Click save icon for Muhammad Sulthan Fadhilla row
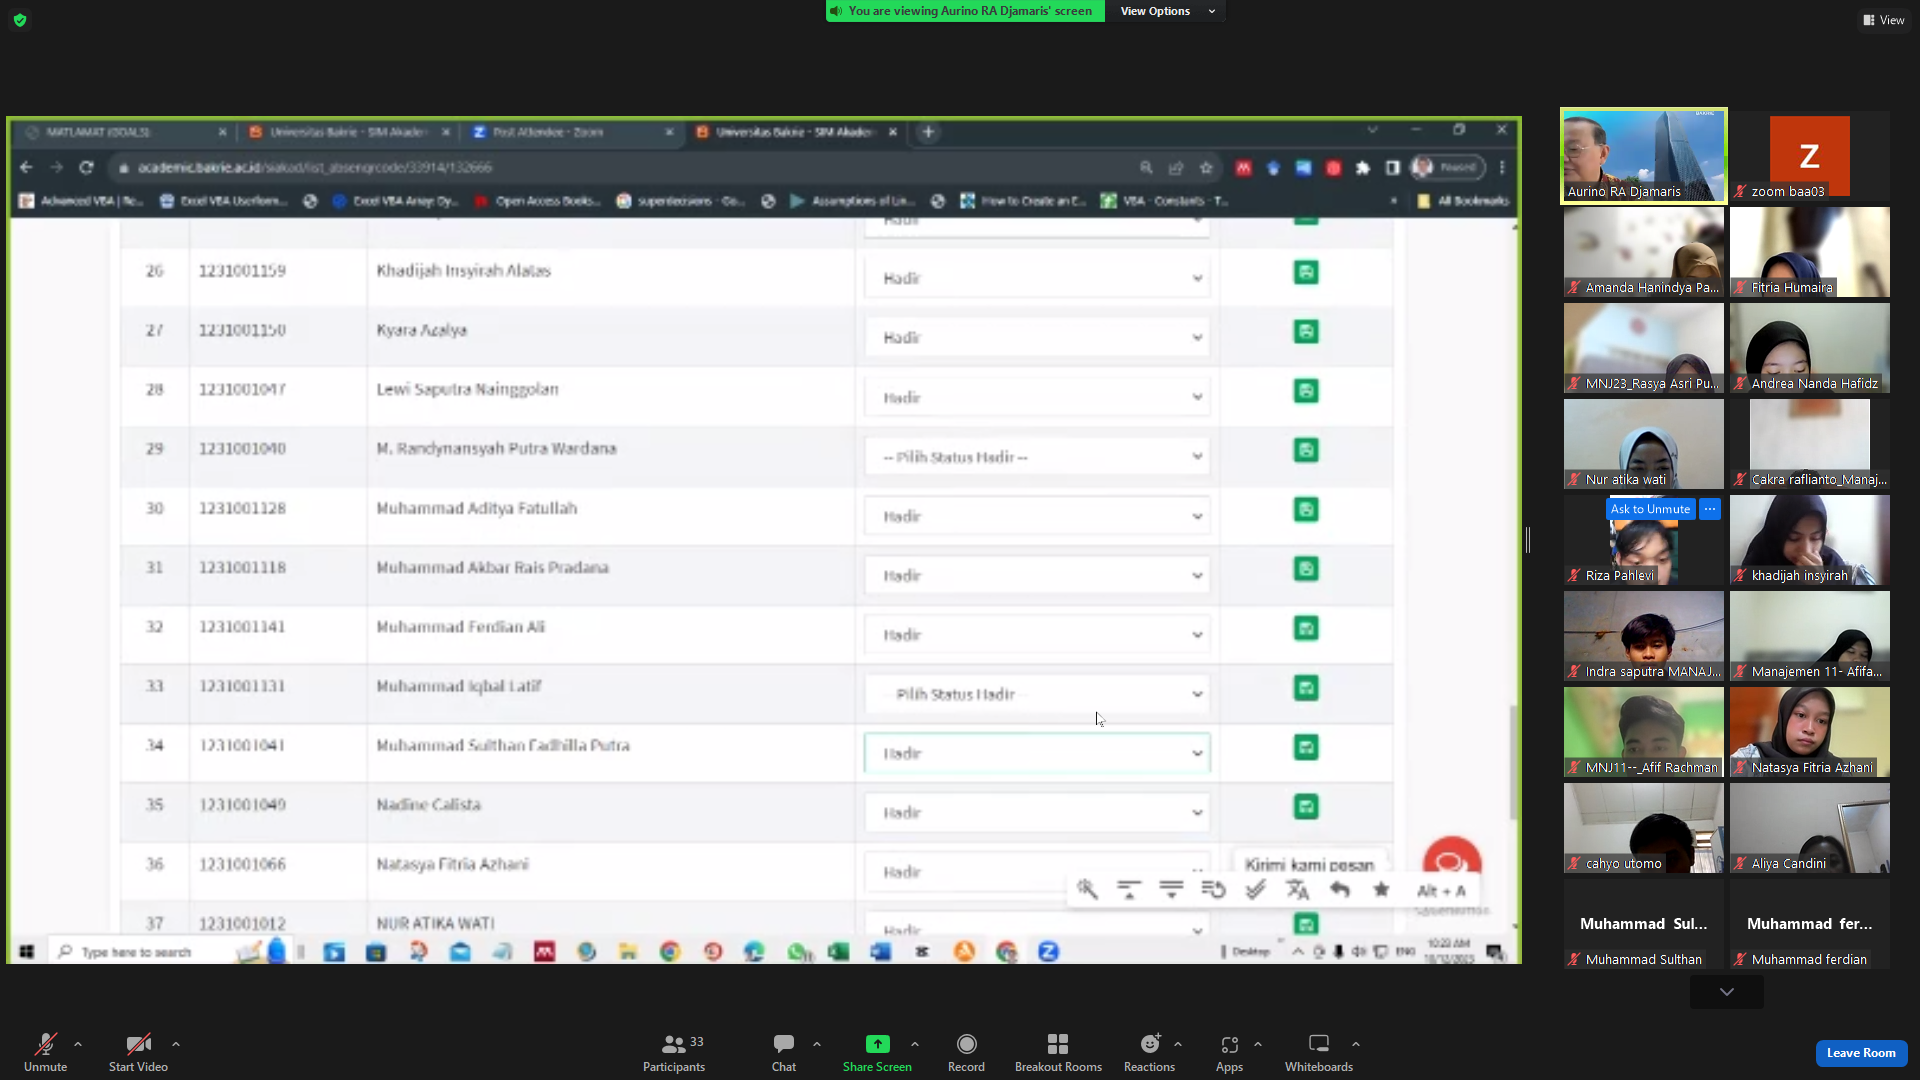Screen dimensions: 1920x1080 (1306, 747)
